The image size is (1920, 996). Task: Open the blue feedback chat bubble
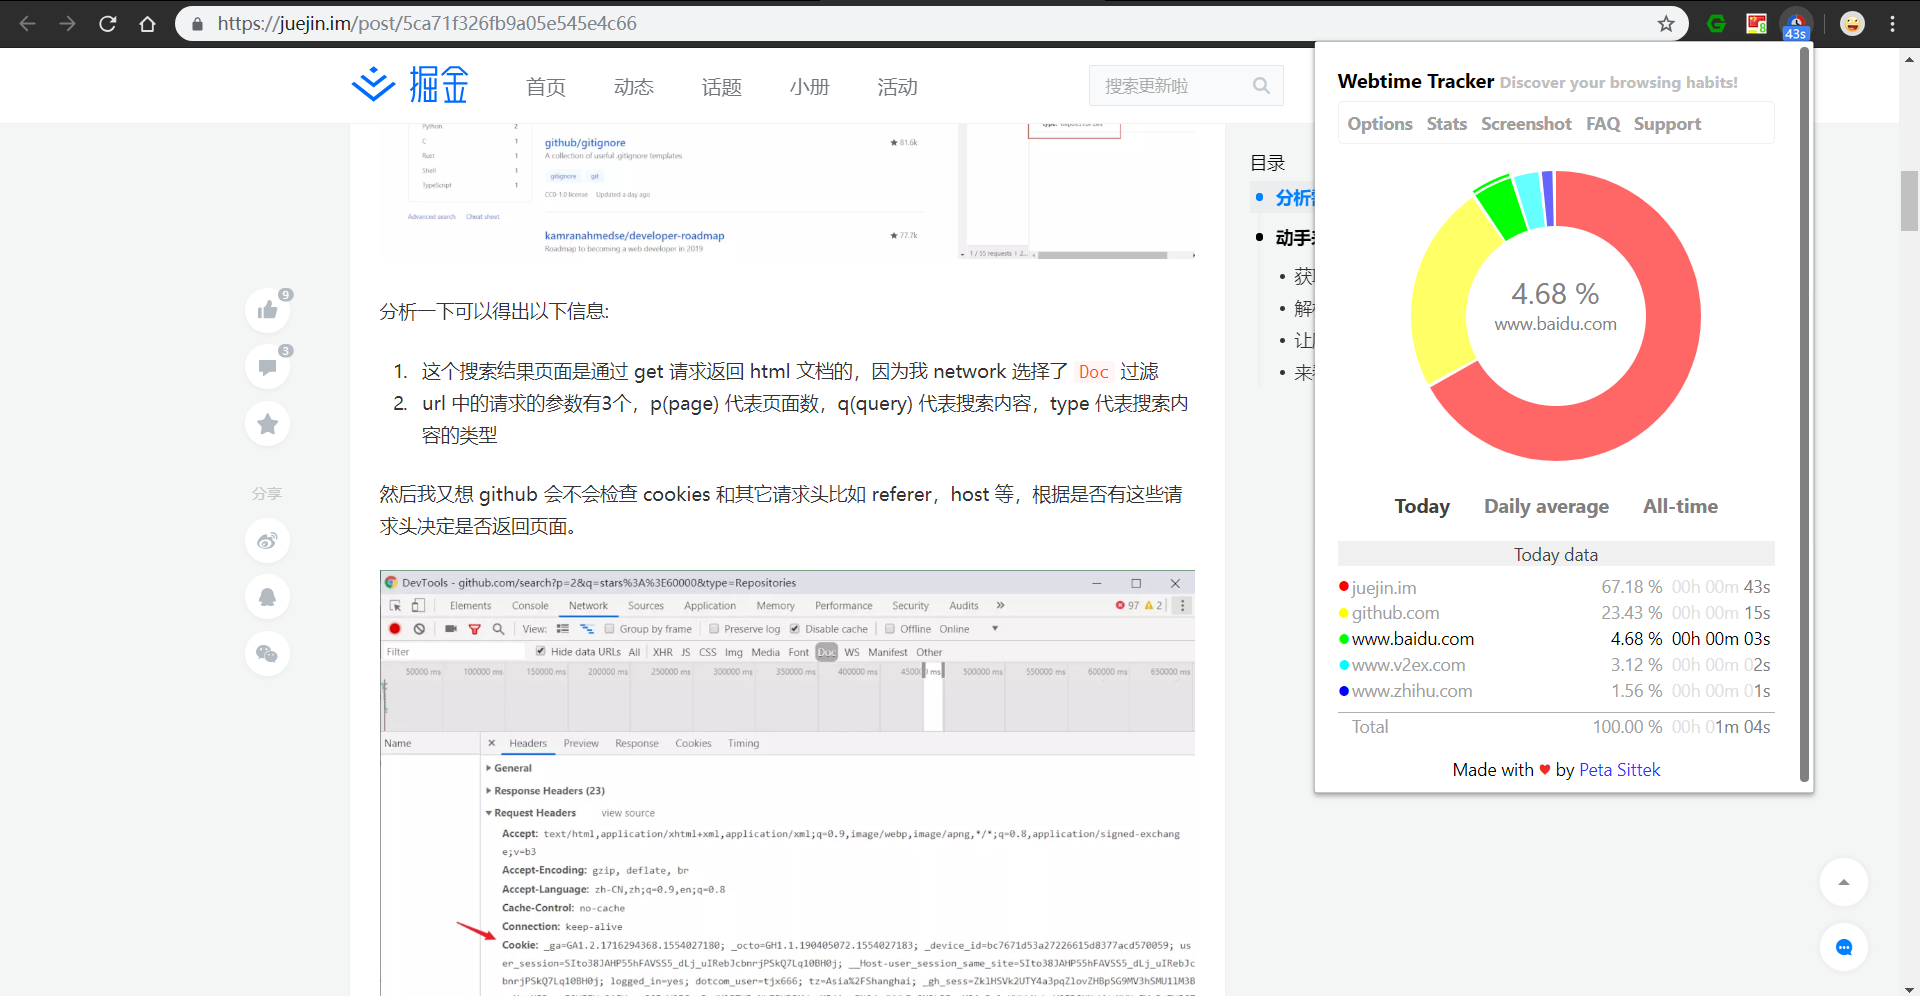pos(1844,947)
